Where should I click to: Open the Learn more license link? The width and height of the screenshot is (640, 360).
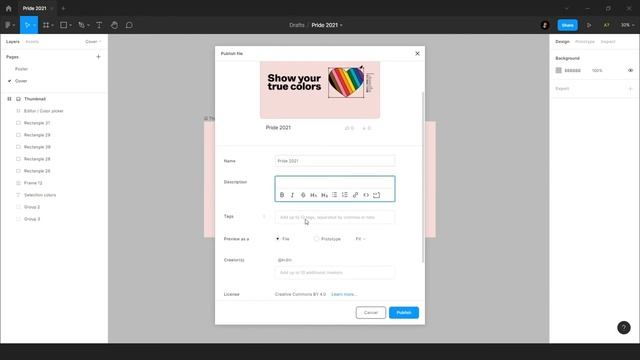pyautogui.click(x=344, y=294)
